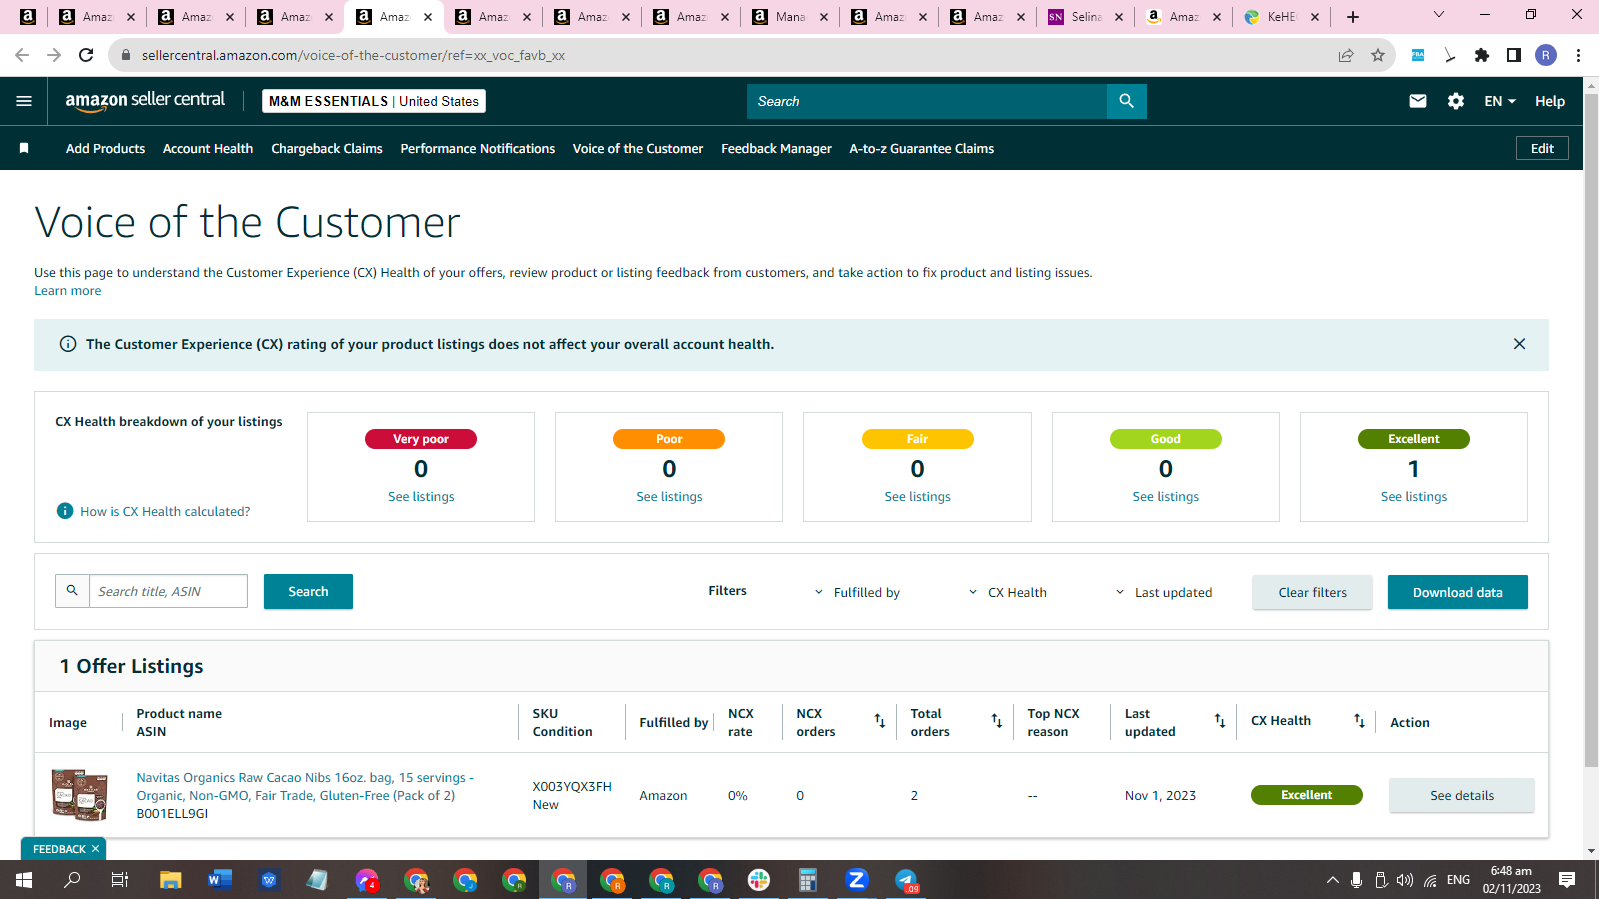Click the Amazon Seller Central logo
The image size is (1599, 899).
pyautogui.click(x=145, y=101)
